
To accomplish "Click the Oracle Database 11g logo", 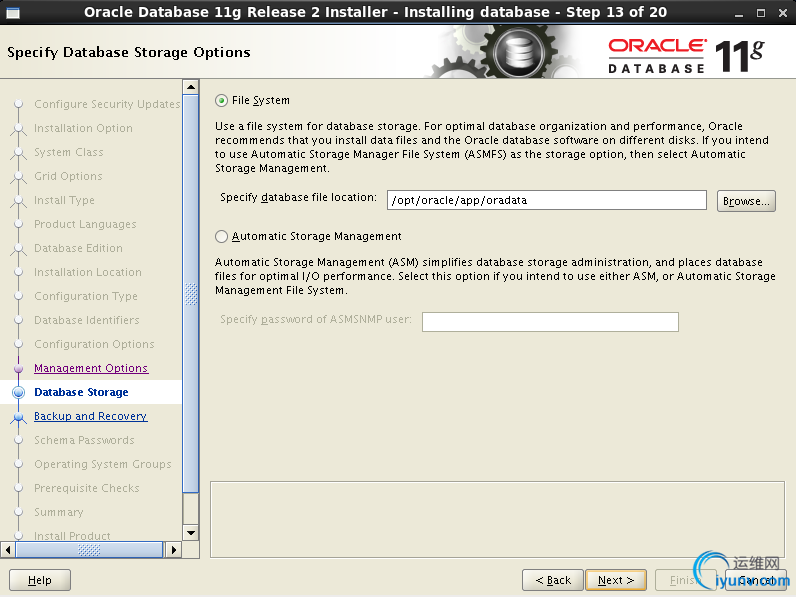I will point(686,55).
